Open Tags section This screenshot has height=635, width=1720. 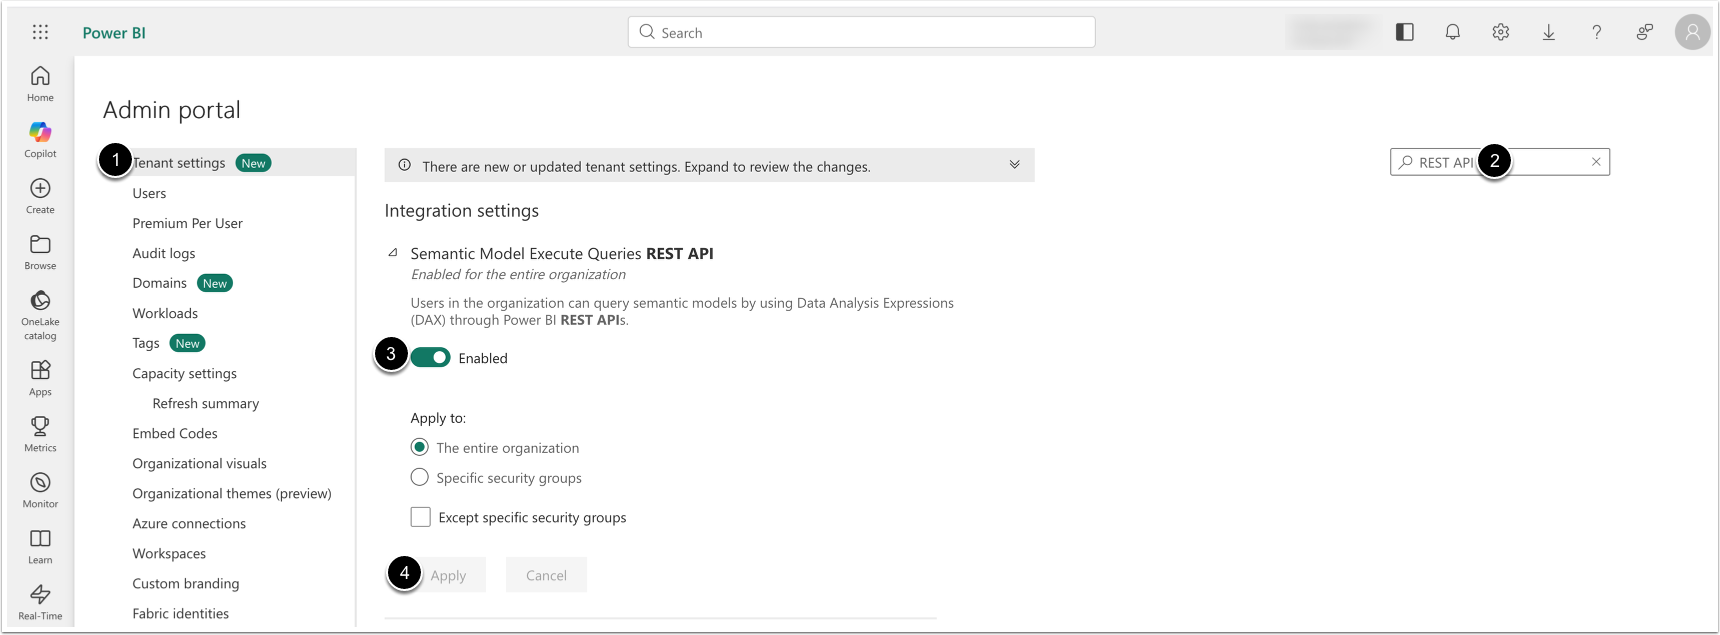[146, 343]
